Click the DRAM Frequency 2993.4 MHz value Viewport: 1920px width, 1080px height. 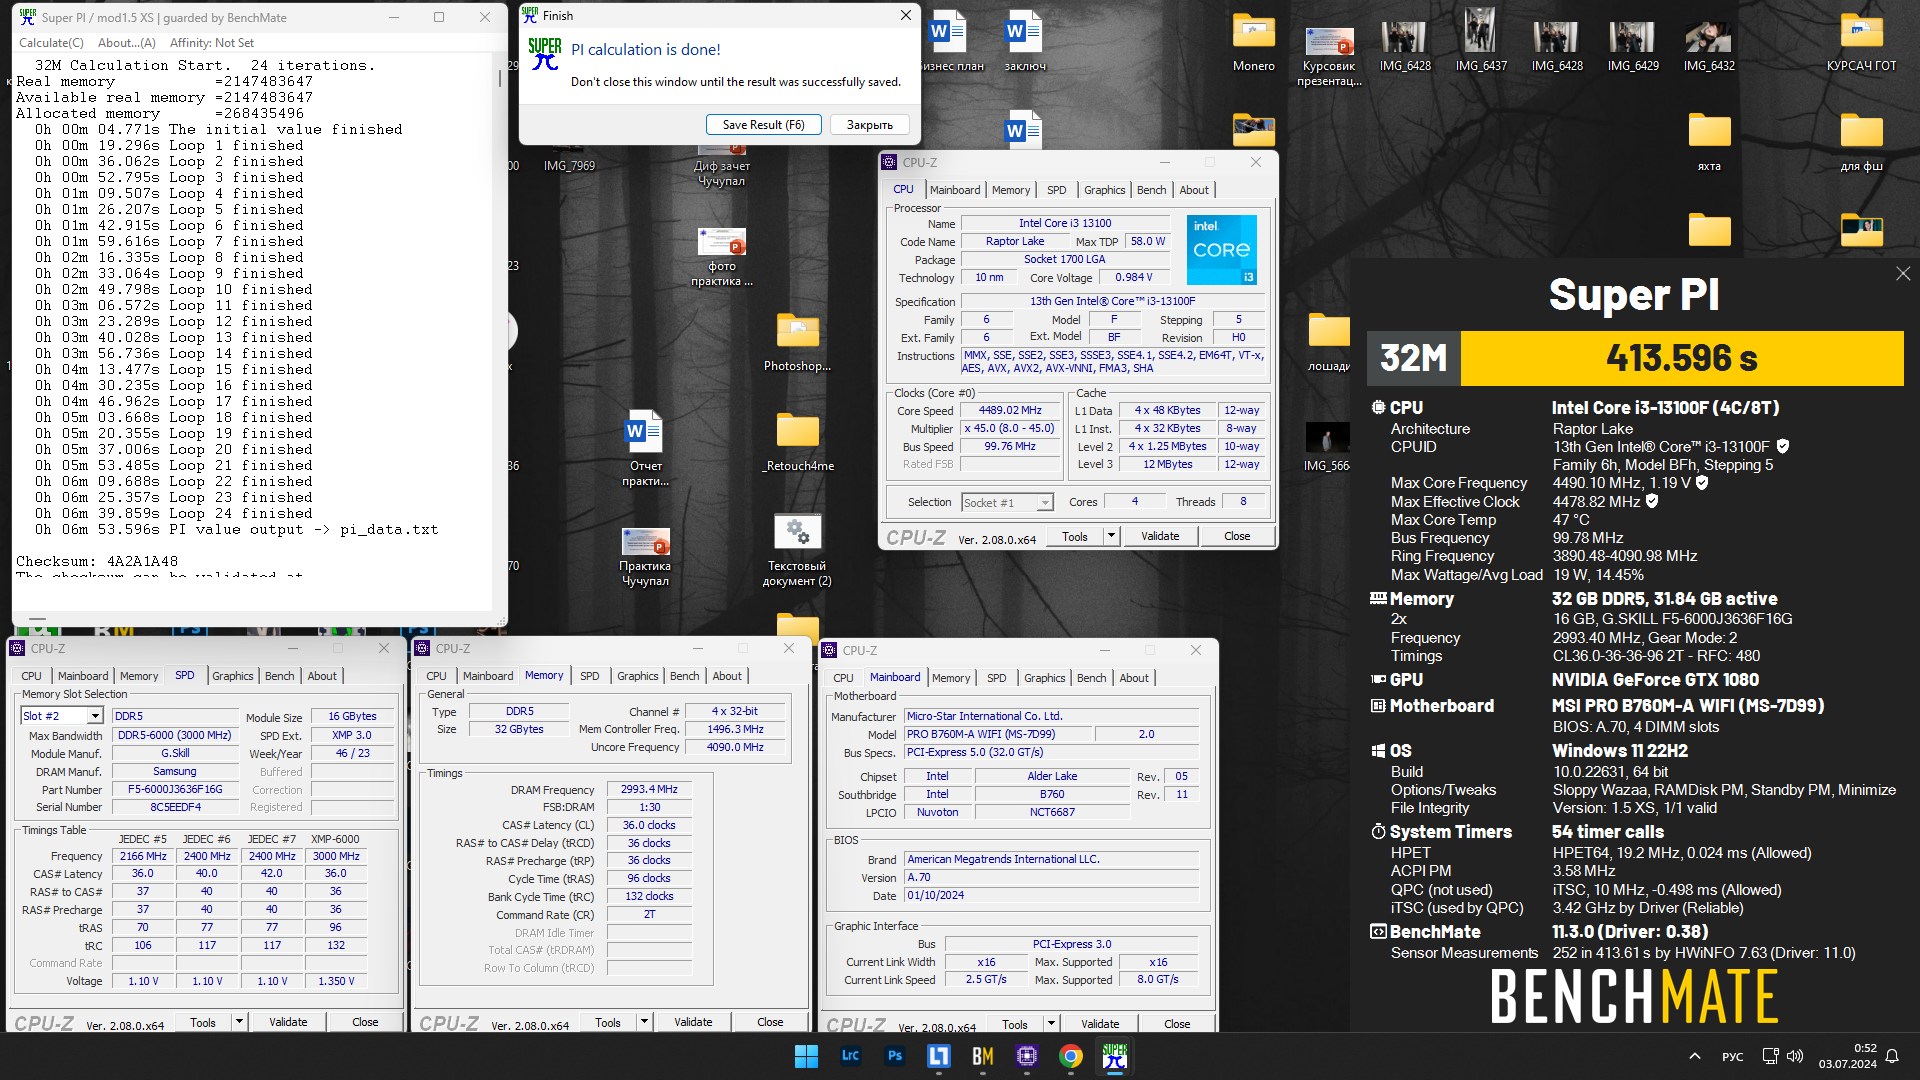pyautogui.click(x=649, y=789)
